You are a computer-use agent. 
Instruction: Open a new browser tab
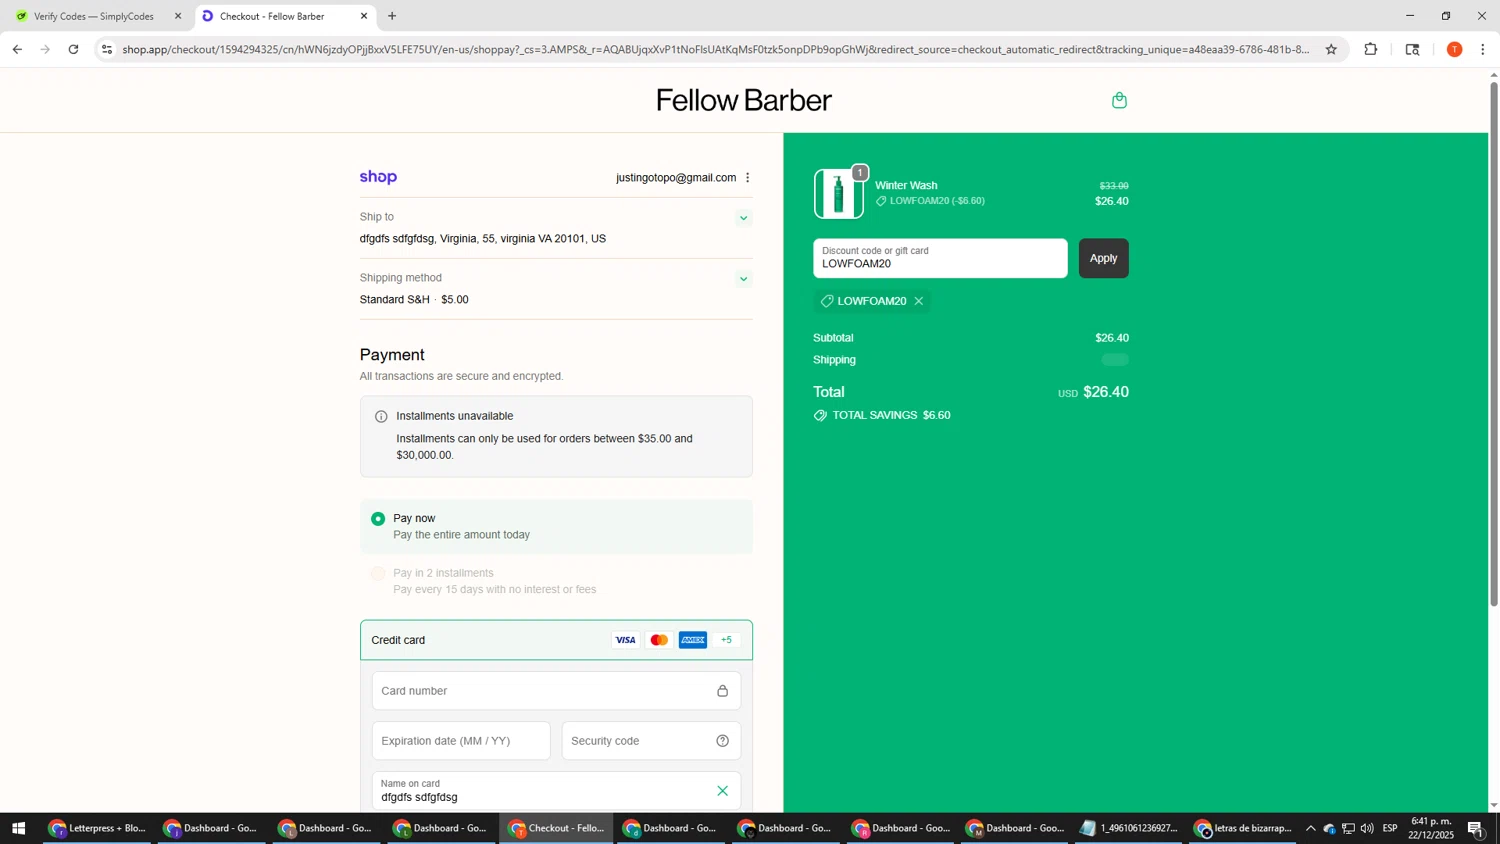[392, 16]
